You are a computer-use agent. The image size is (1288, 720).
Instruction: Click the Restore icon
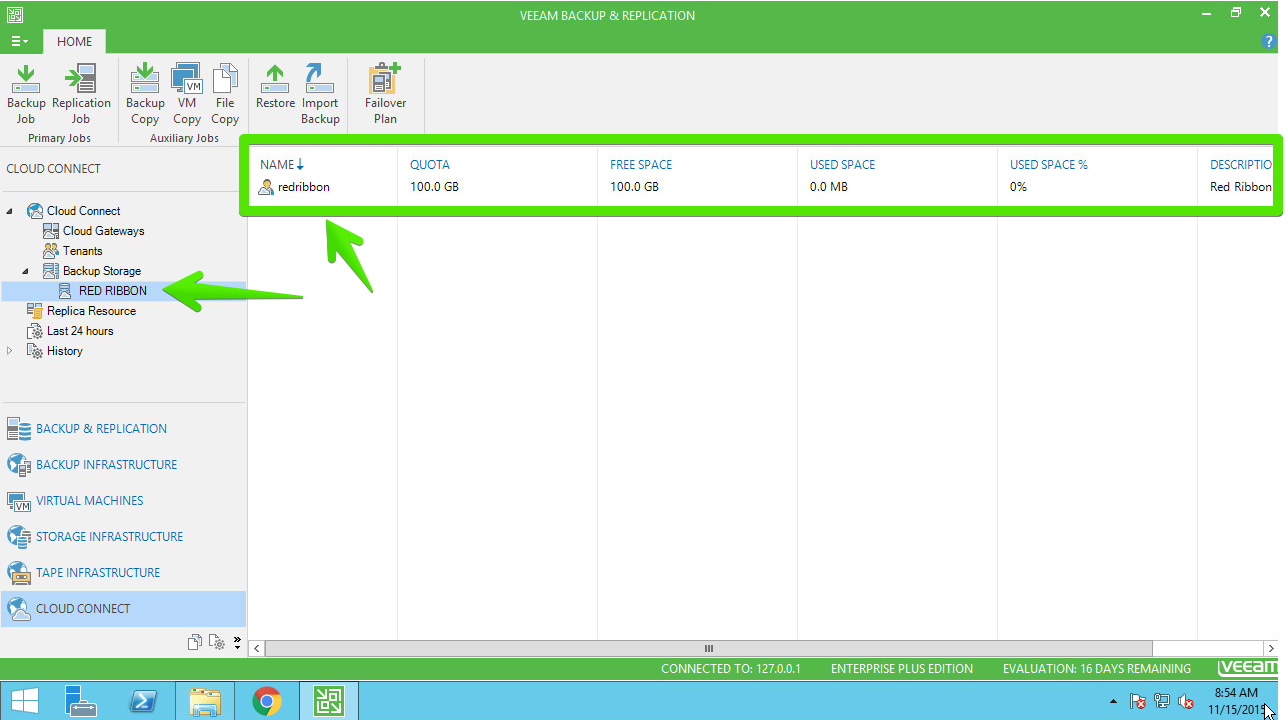point(275,87)
